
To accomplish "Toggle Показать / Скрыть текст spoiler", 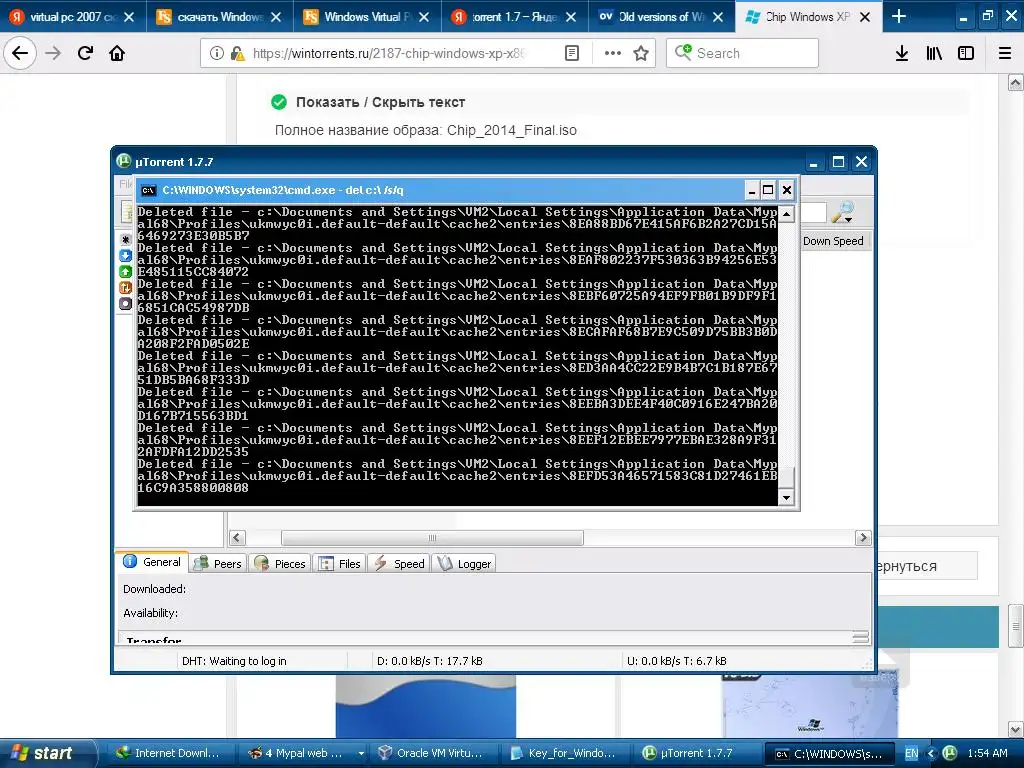I will coord(380,102).
